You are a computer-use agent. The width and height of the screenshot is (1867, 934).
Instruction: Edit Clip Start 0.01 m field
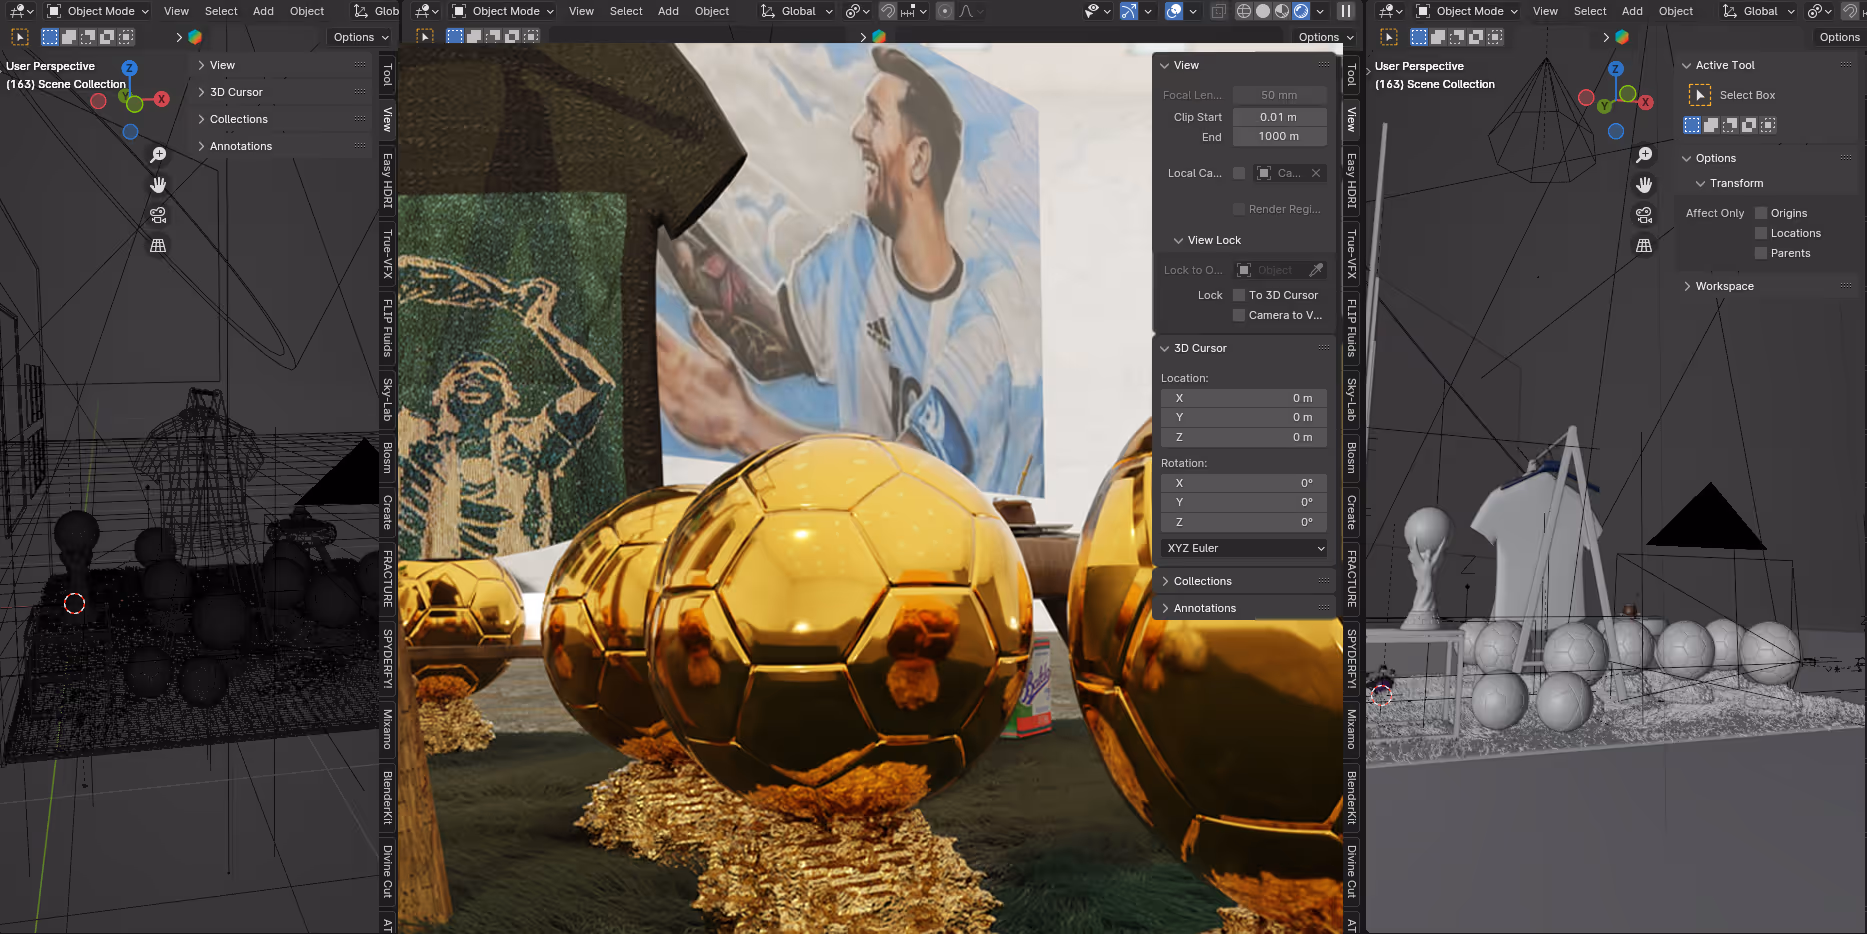1279,117
